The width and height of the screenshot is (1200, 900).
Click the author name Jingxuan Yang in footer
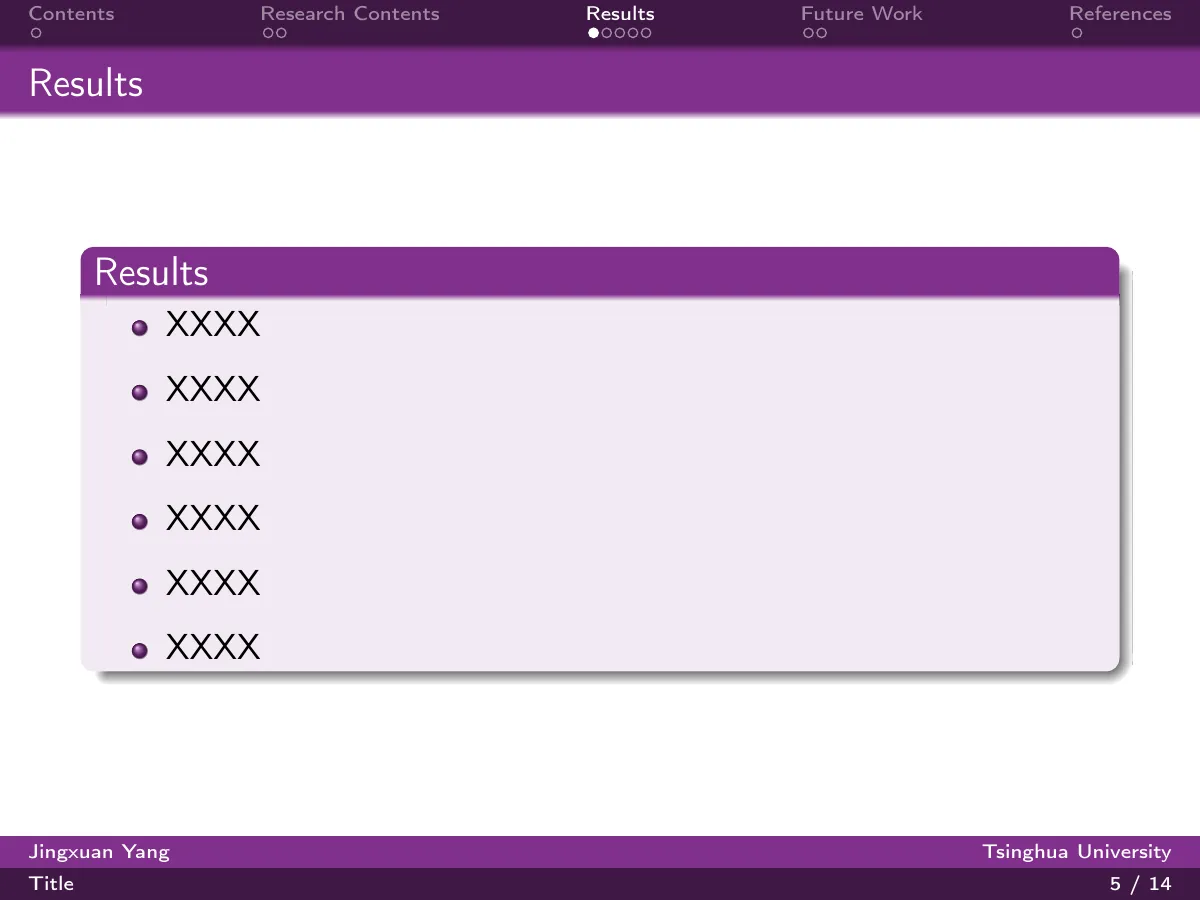(x=99, y=852)
